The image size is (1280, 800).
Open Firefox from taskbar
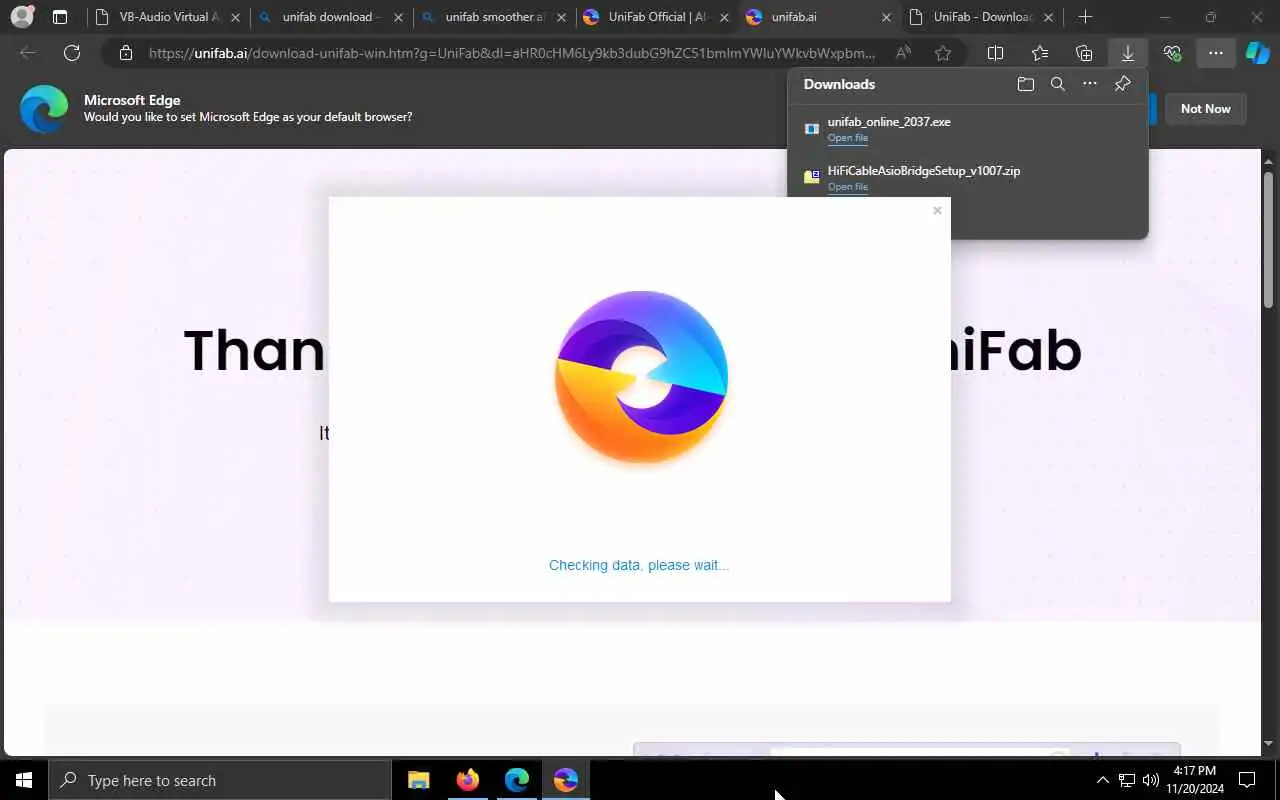pyautogui.click(x=468, y=780)
